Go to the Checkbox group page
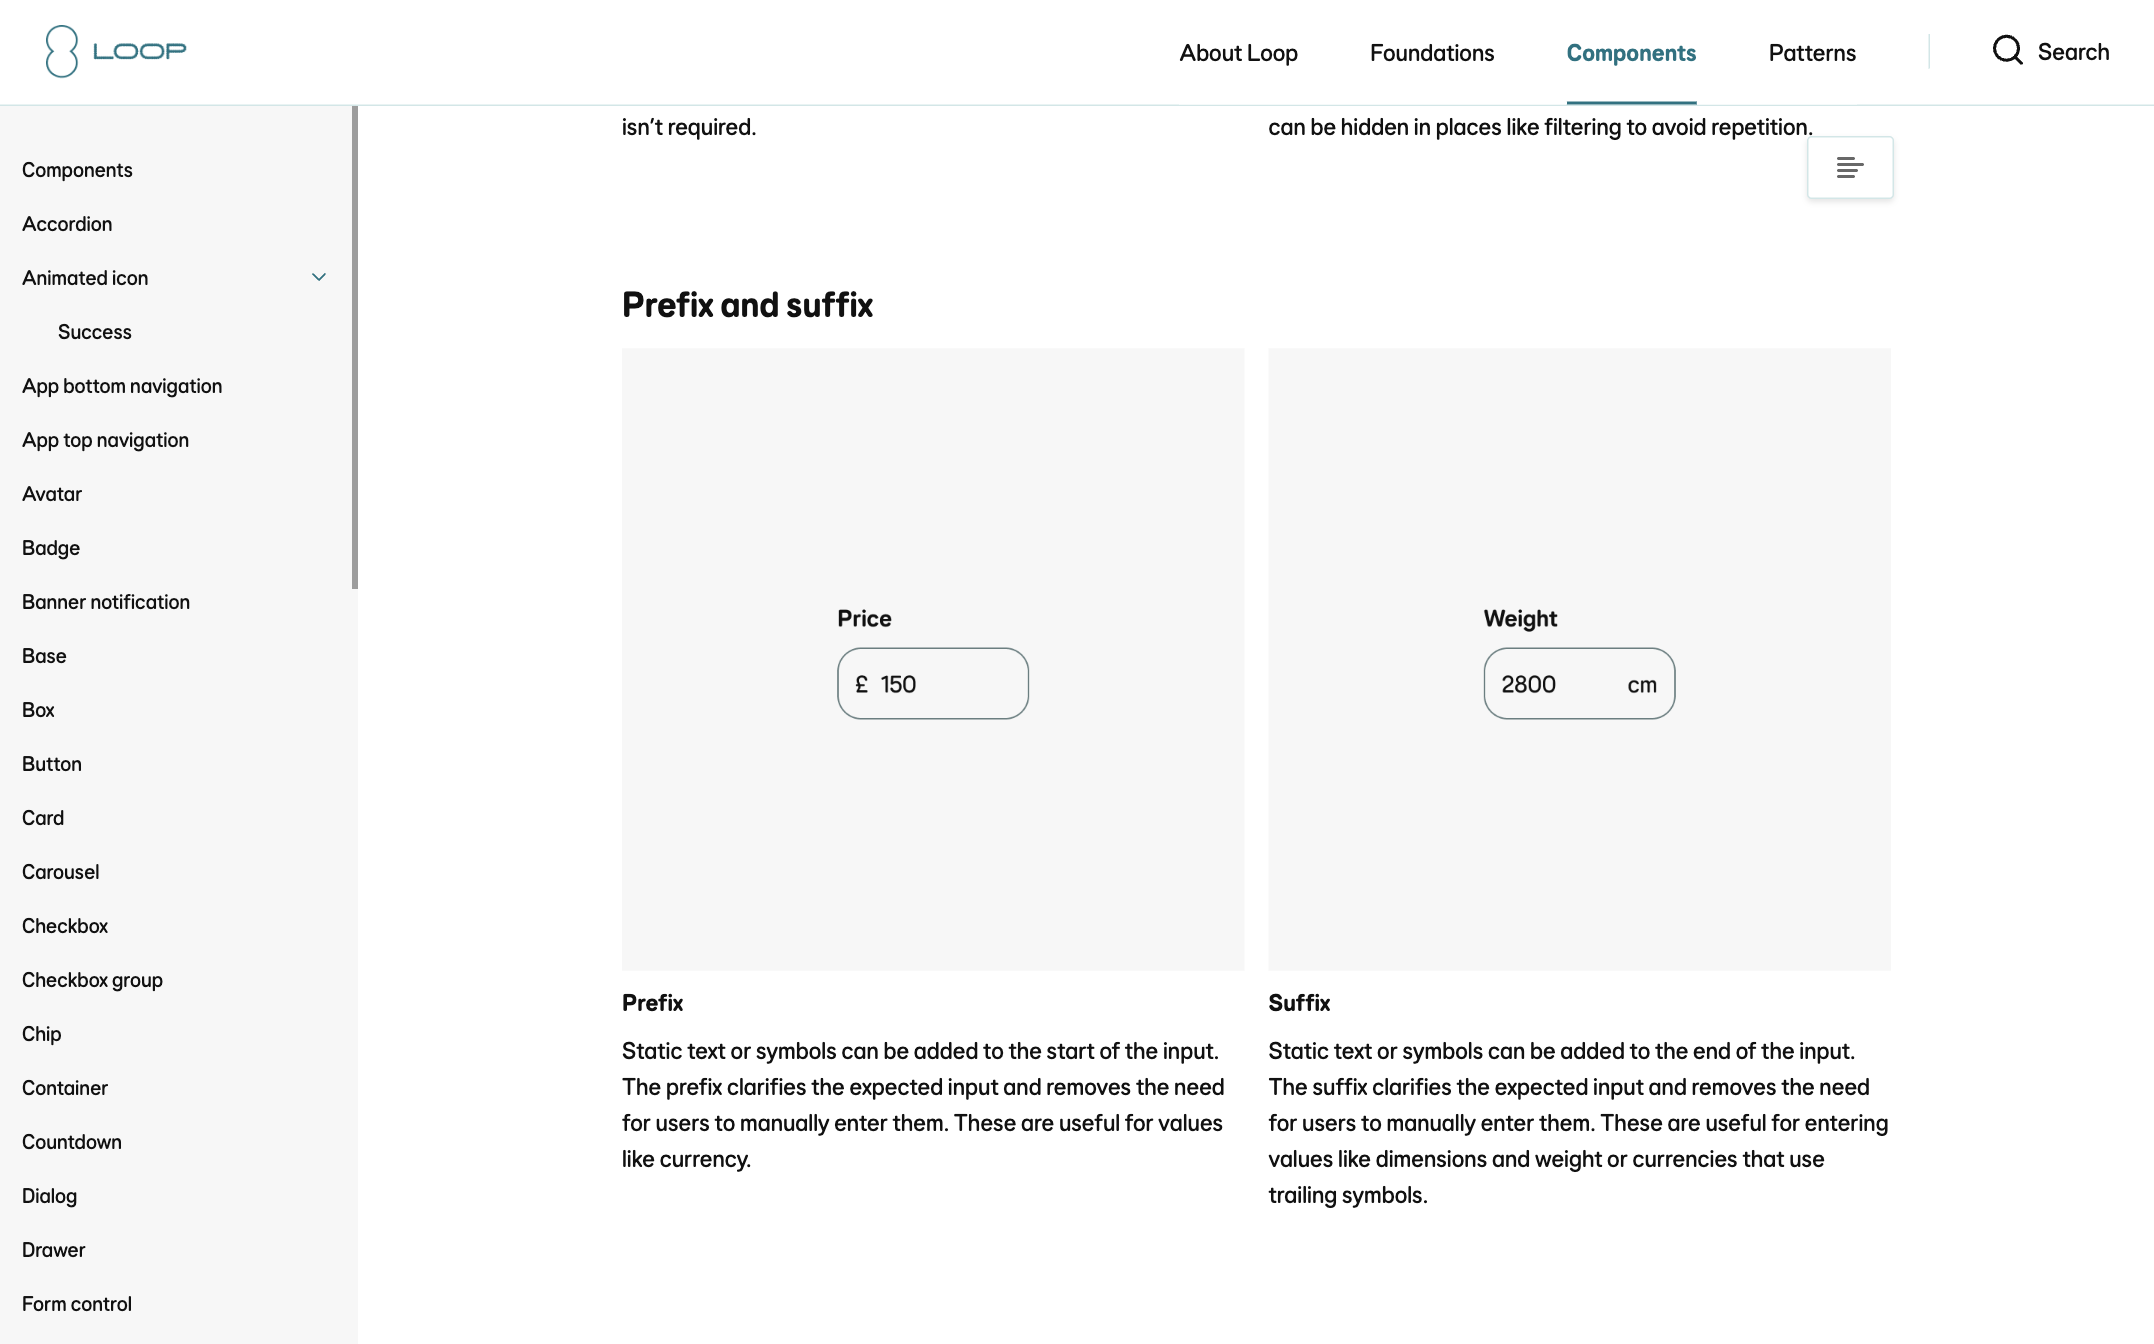 coord(92,980)
